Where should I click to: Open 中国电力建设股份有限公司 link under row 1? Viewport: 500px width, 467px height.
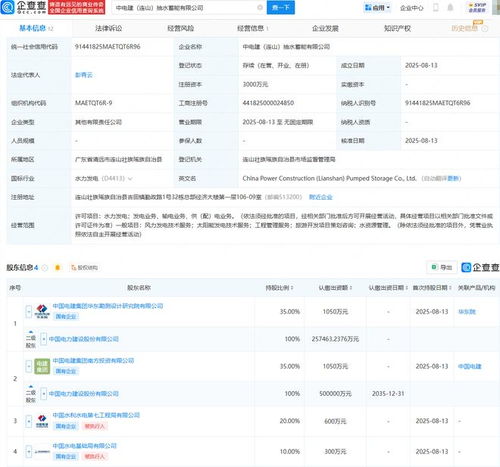tap(84, 339)
